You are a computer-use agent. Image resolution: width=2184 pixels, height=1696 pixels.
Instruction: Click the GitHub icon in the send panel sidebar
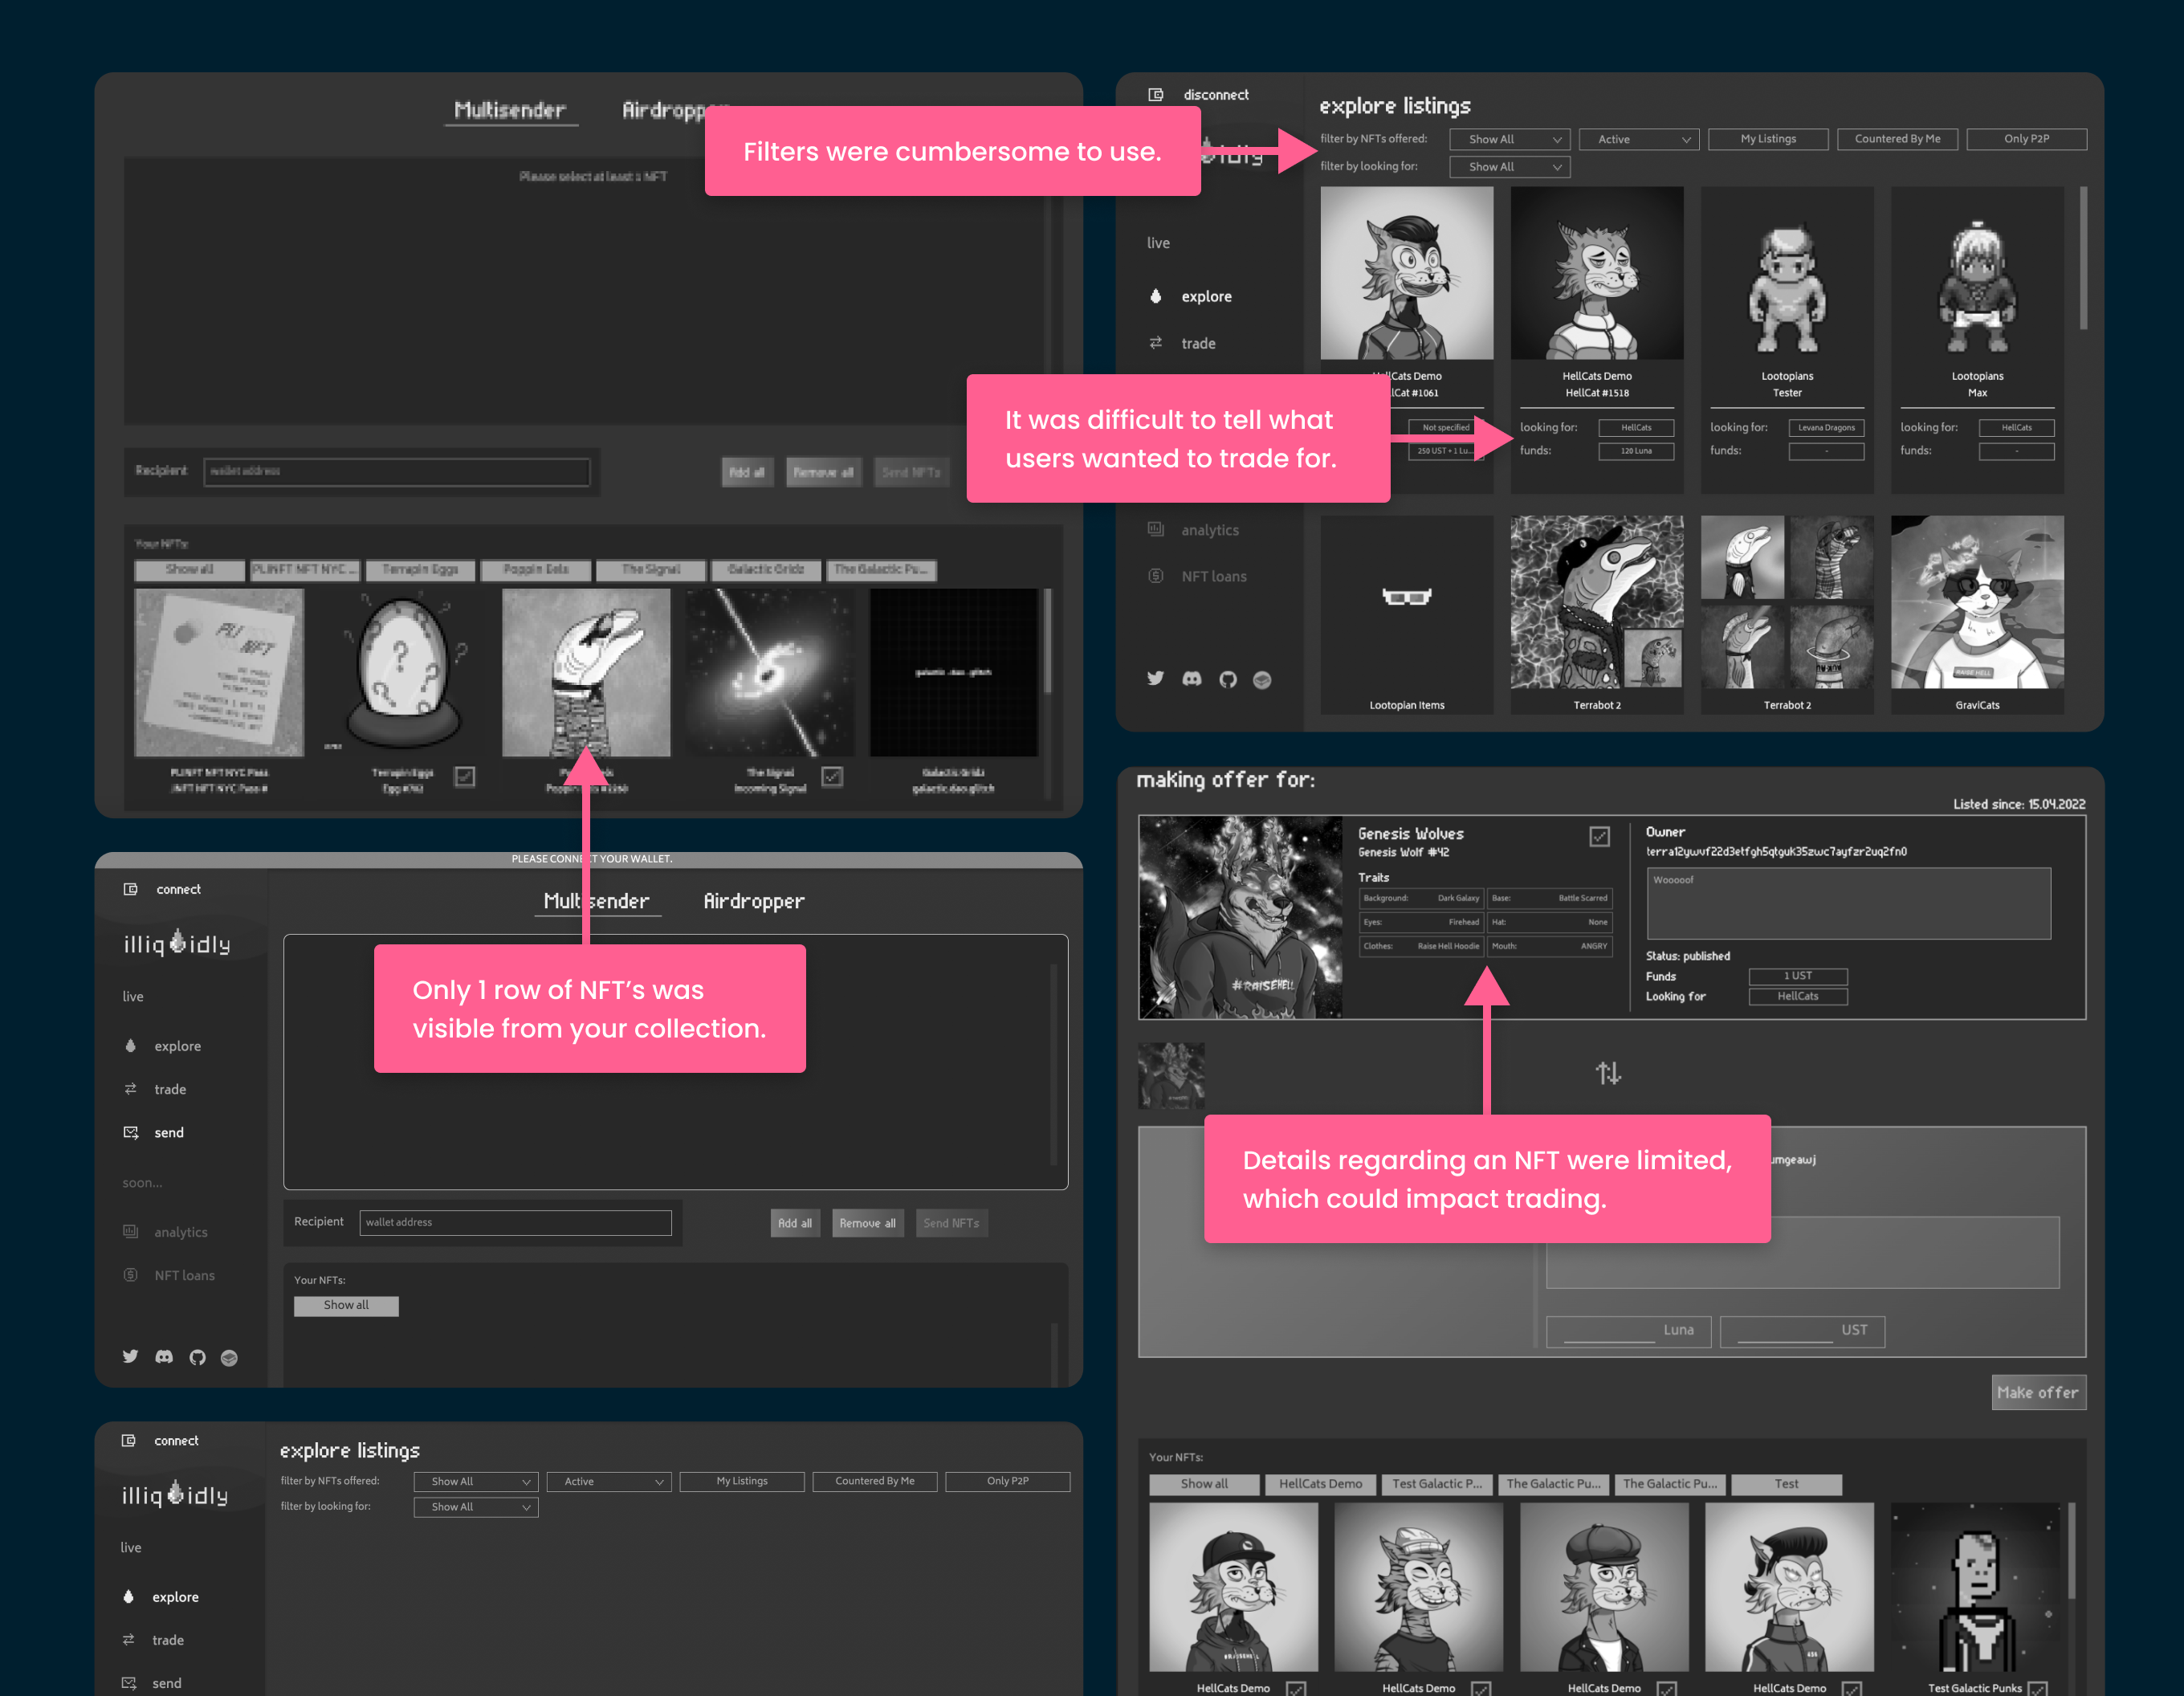pos(197,1357)
